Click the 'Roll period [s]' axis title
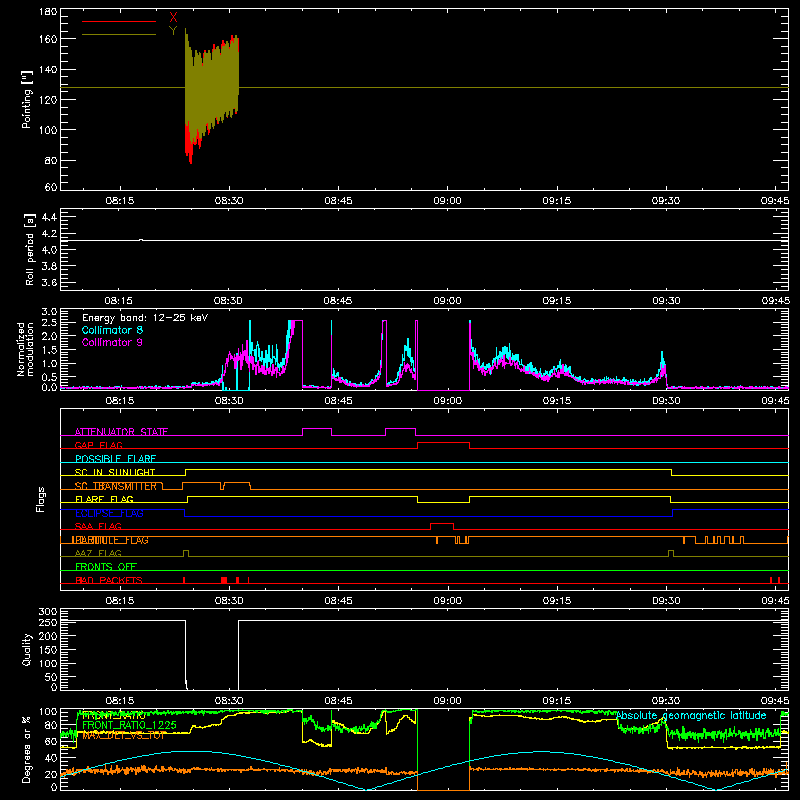This screenshot has width=800, height=800. (x=29, y=250)
